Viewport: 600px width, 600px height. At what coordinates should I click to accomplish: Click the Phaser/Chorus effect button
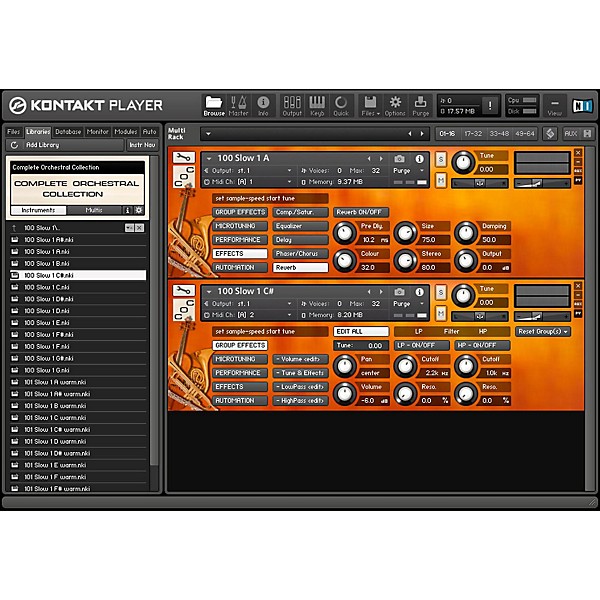point(300,253)
